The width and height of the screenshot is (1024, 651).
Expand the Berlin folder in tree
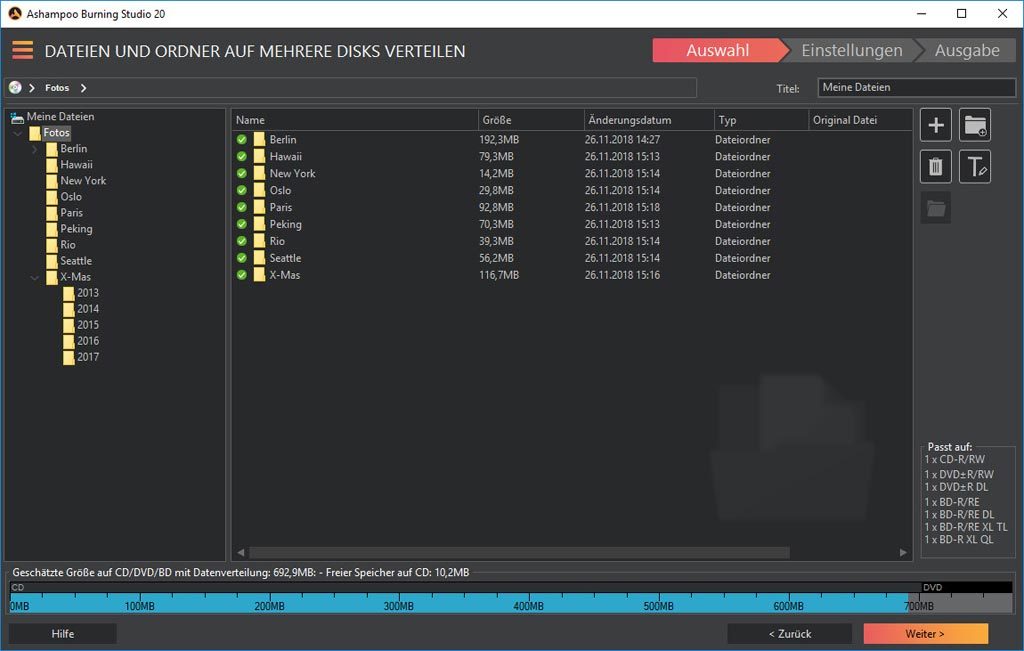35,150
